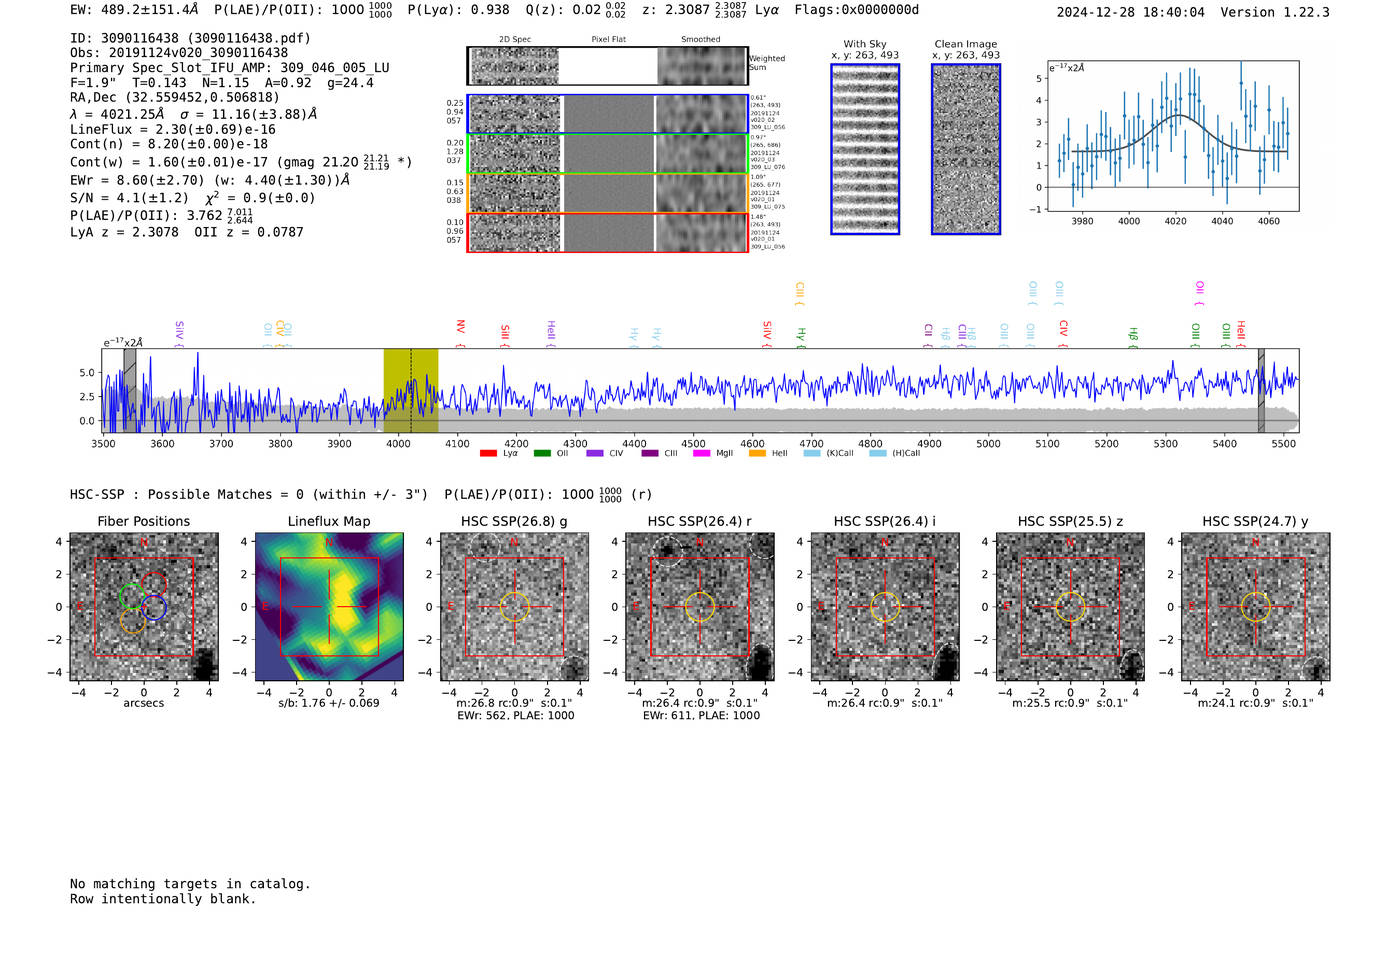Click the (H)CaII legend swatch
Image resolution: width=1400 pixels, height=953 pixels.
878,453
